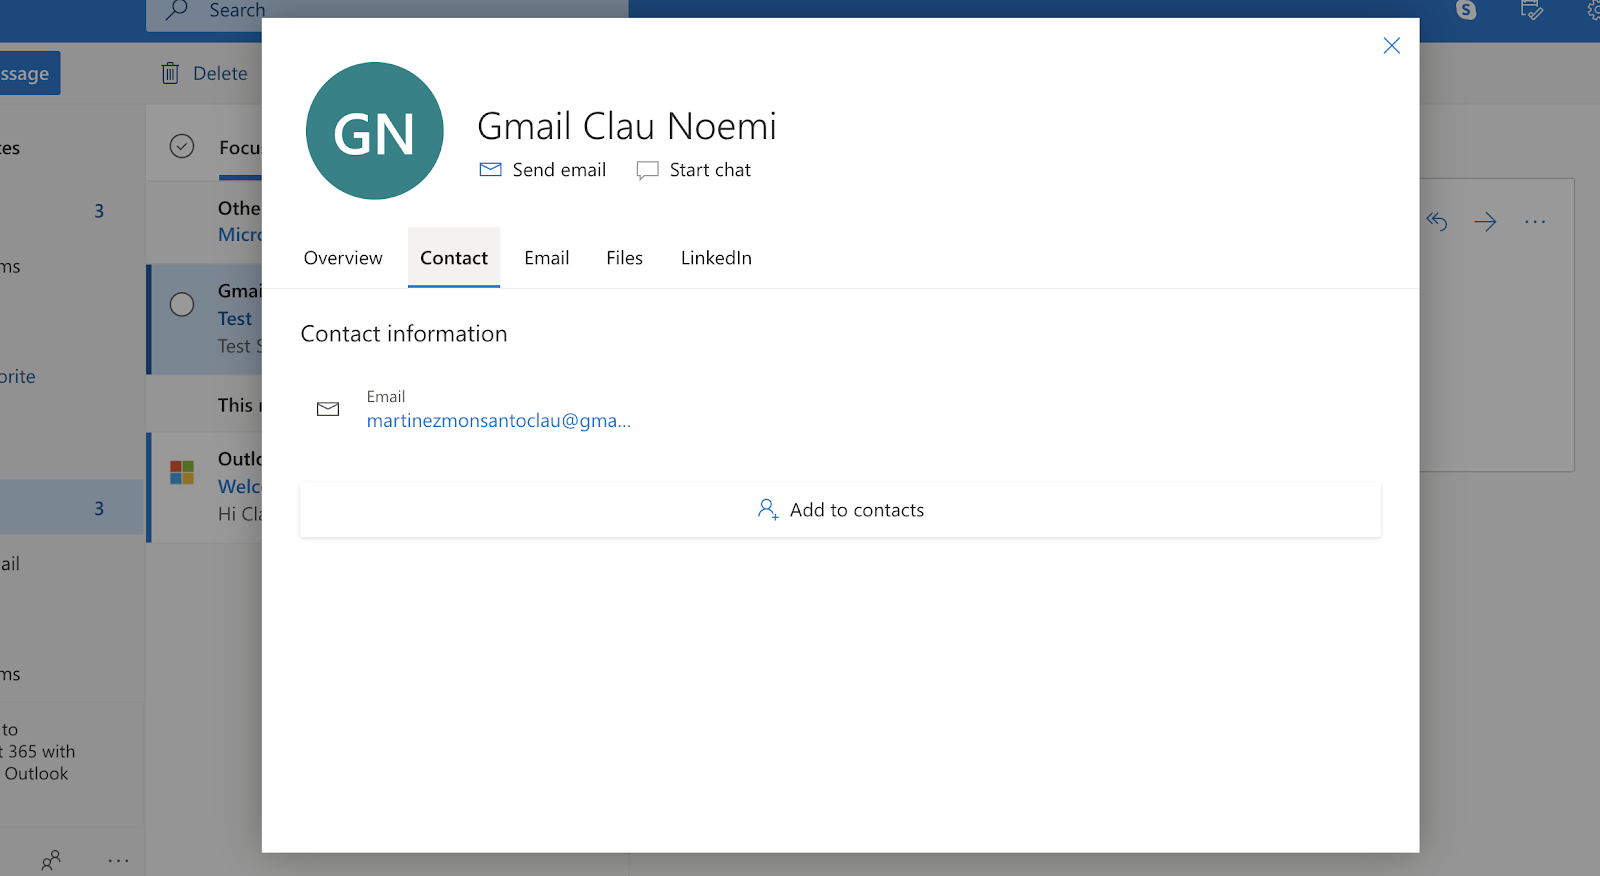Image resolution: width=1600 pixels, height=876 pixels.
Task: Click the Forward arrow icon
Action: [1486, 222]
